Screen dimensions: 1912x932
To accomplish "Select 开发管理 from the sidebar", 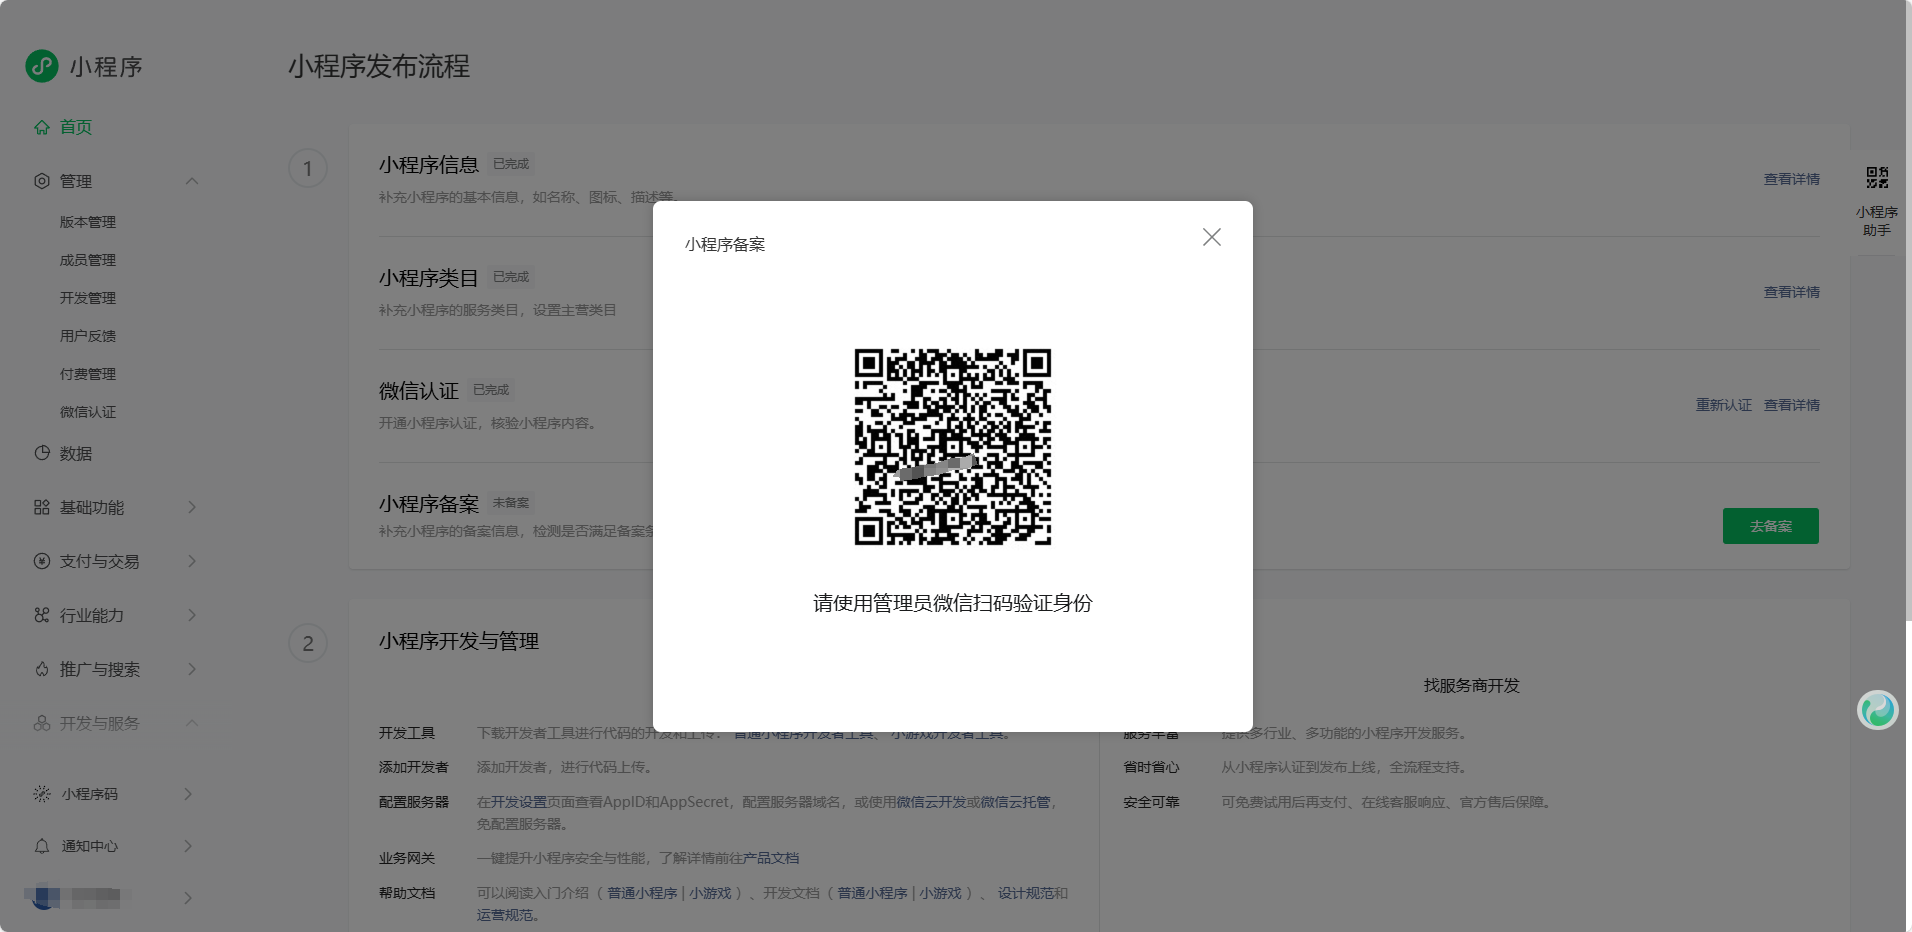I will point(88,298).
